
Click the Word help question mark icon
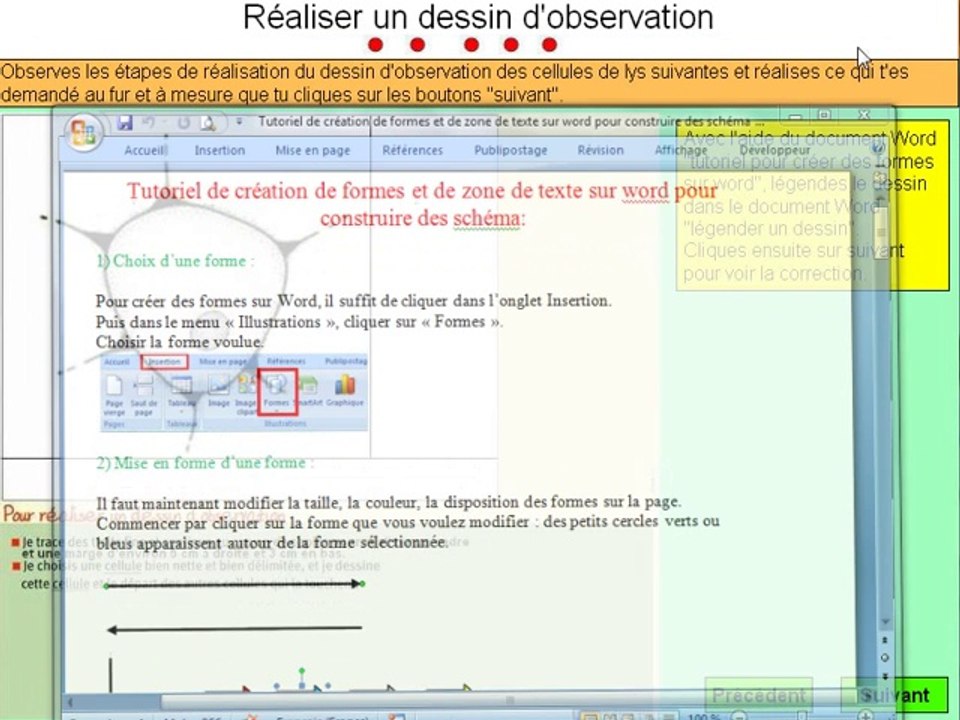click(x=879, y=147)
